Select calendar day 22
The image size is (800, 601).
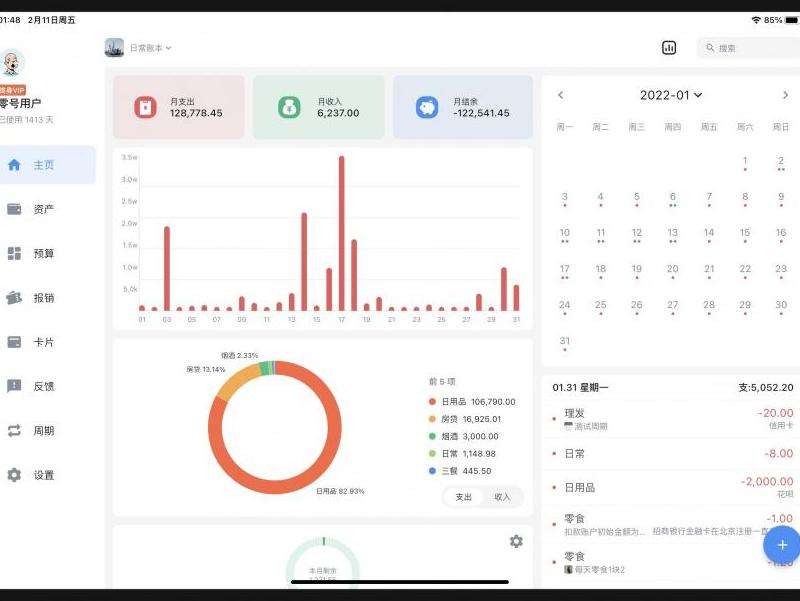pos(745,271)
